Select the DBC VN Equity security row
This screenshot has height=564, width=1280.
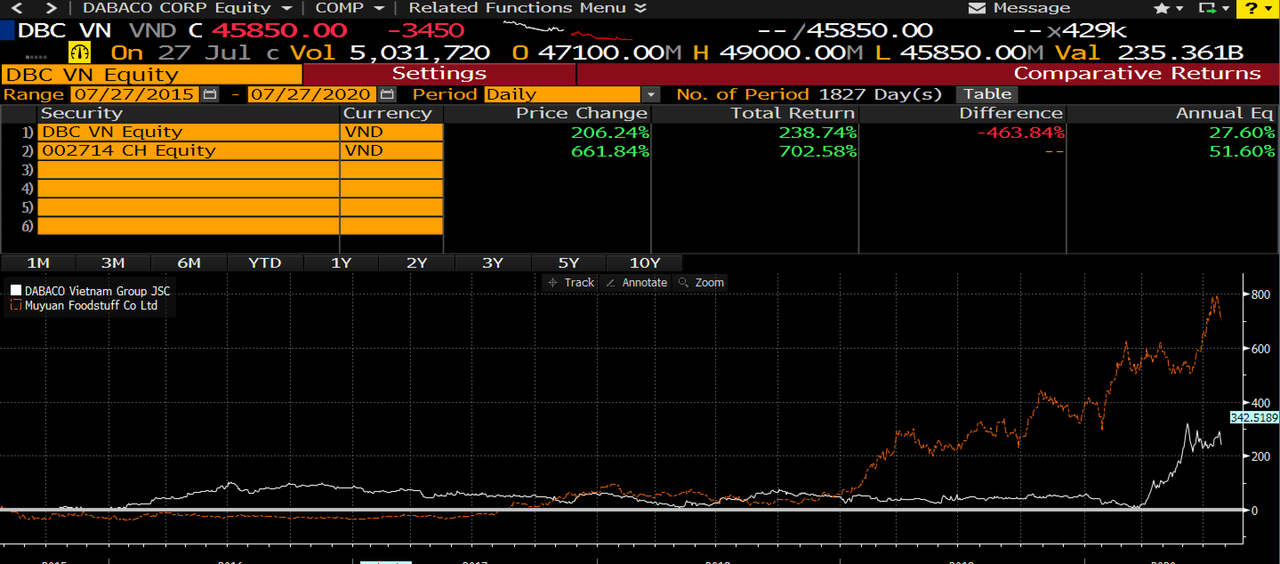pos(188,132)
